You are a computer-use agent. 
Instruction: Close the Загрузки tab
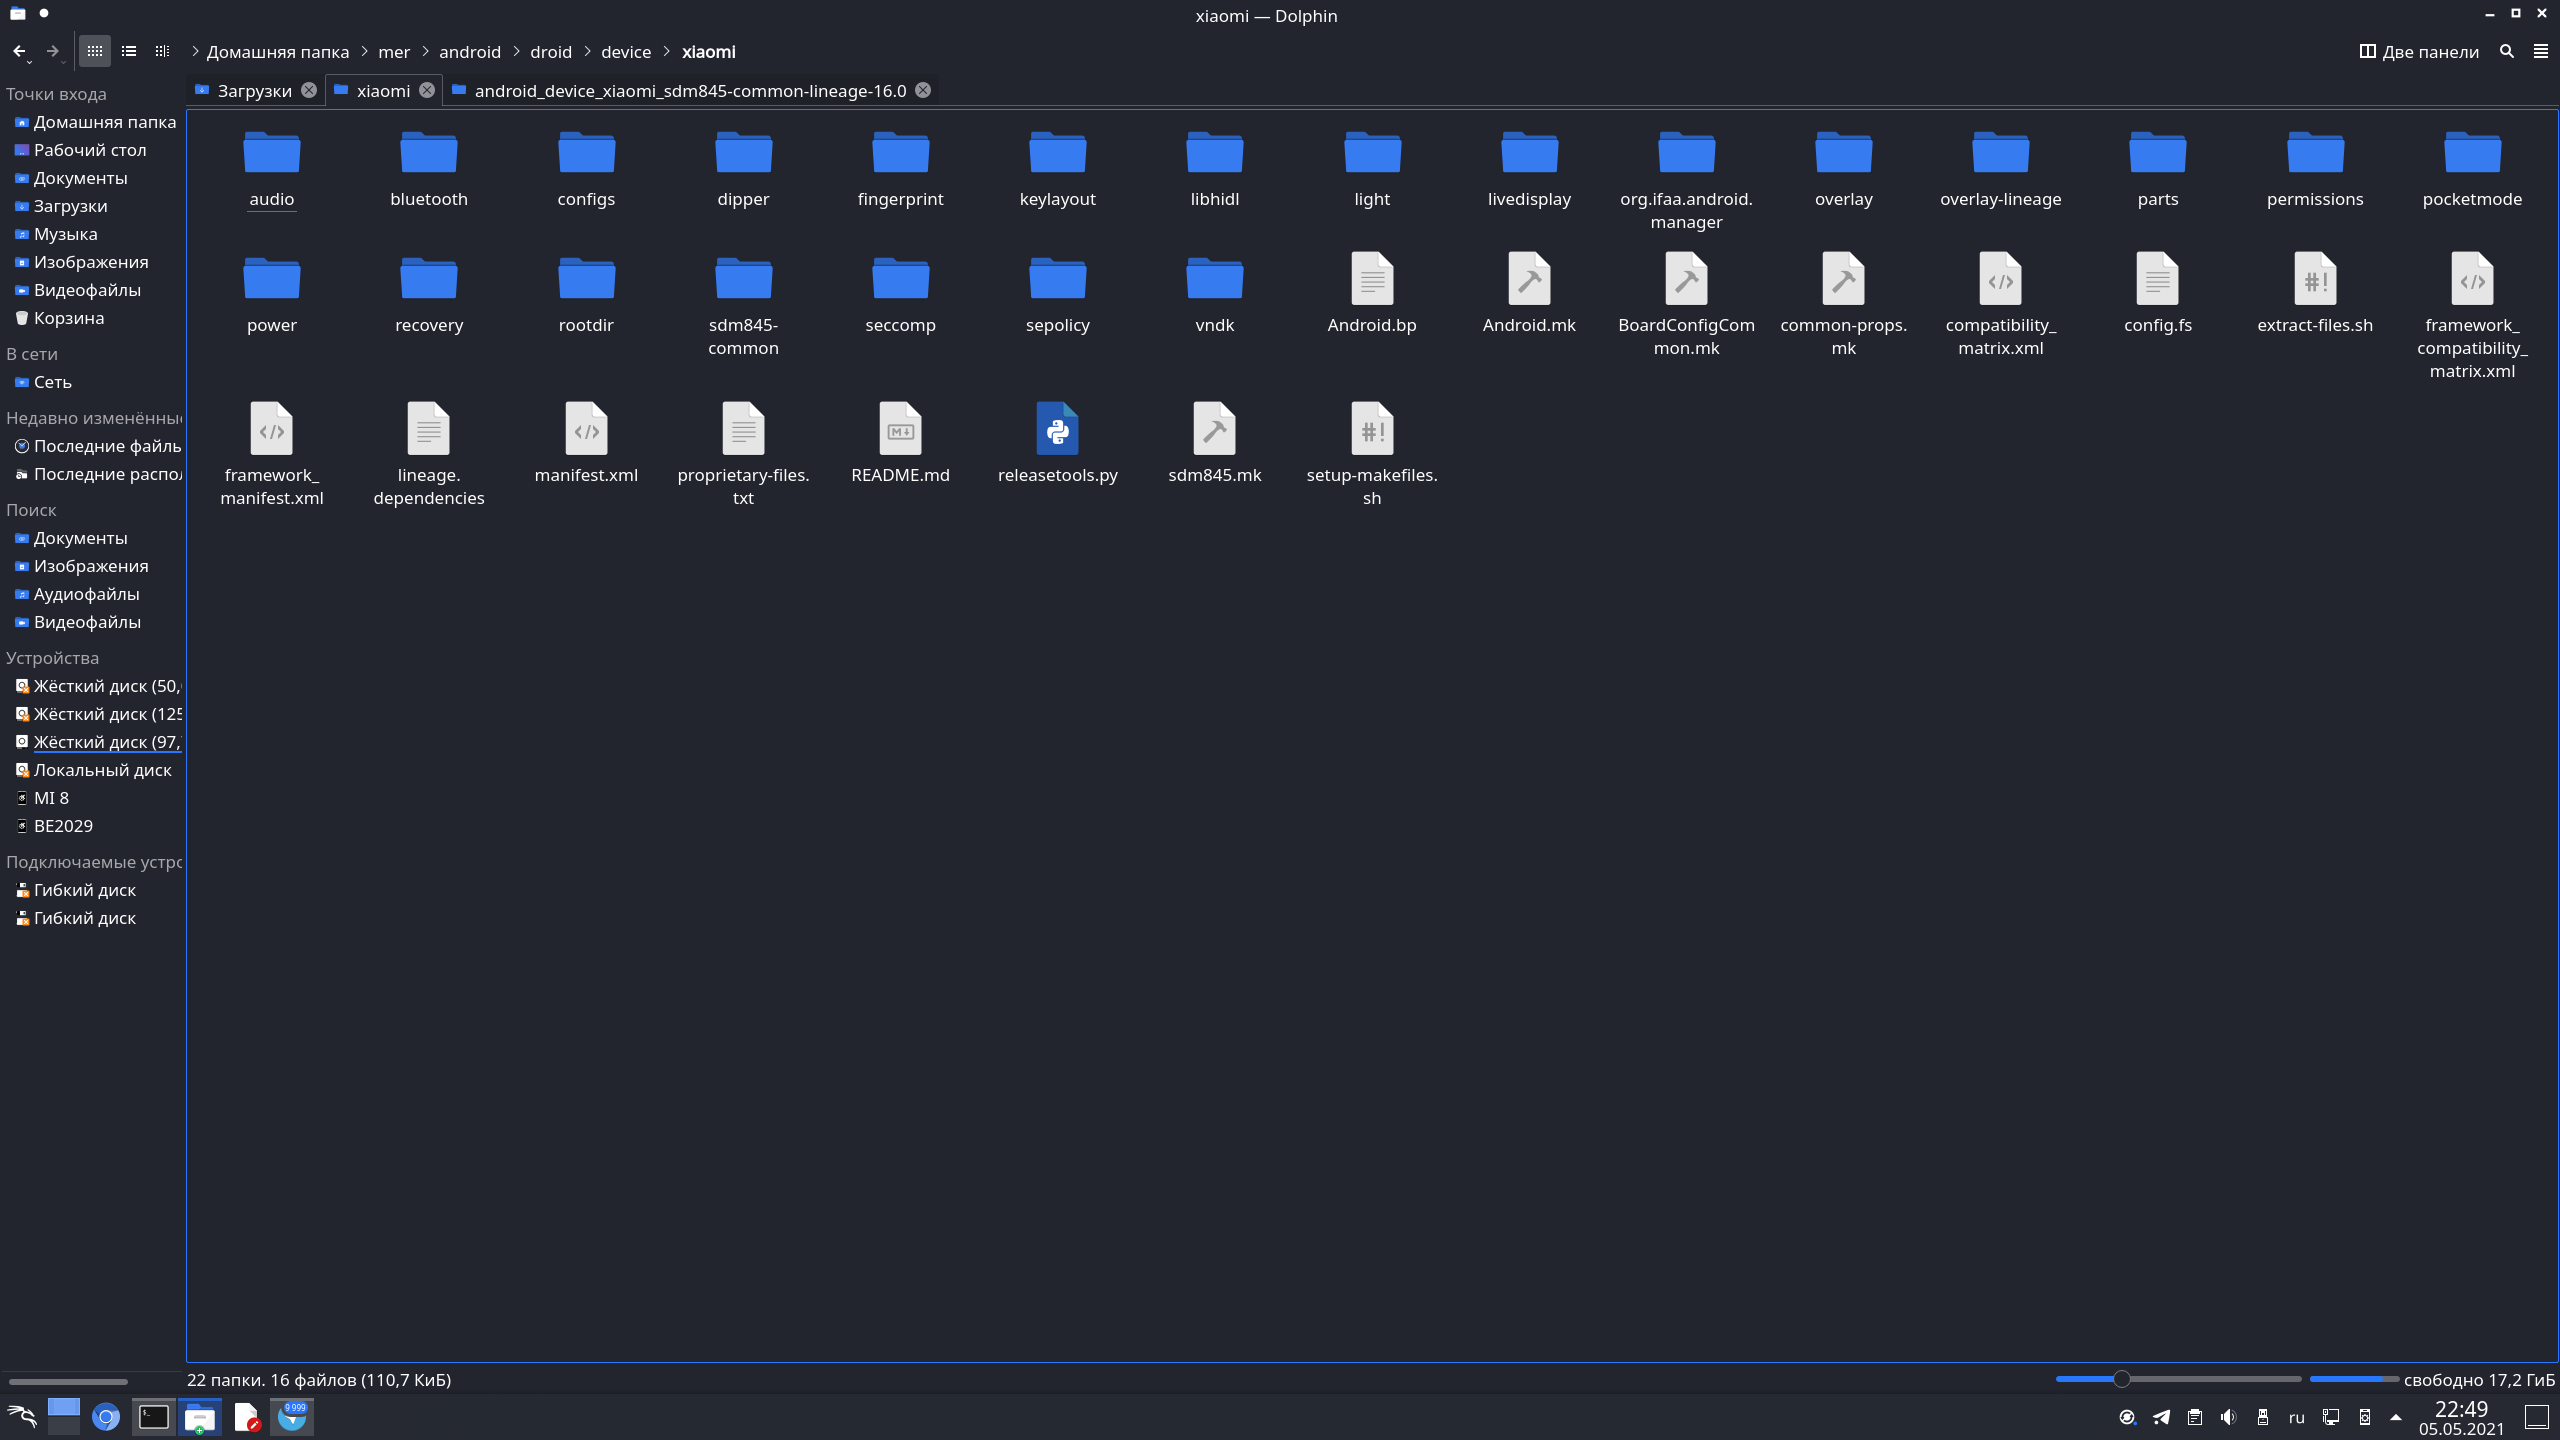tap(309, 90)
